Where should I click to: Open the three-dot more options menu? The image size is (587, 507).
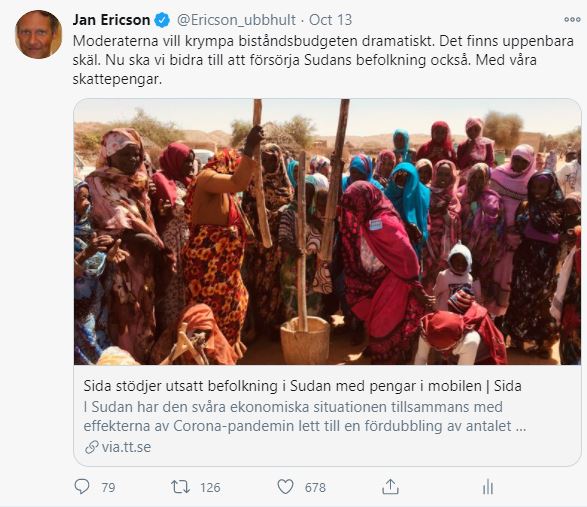(x=572, y=20)
